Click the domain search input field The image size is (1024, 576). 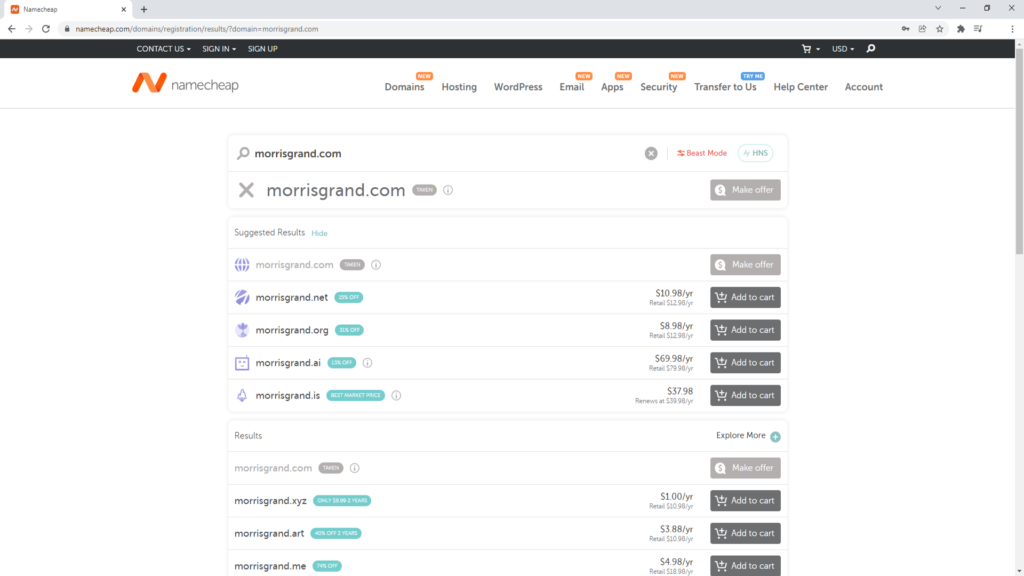tap(444, 153)
